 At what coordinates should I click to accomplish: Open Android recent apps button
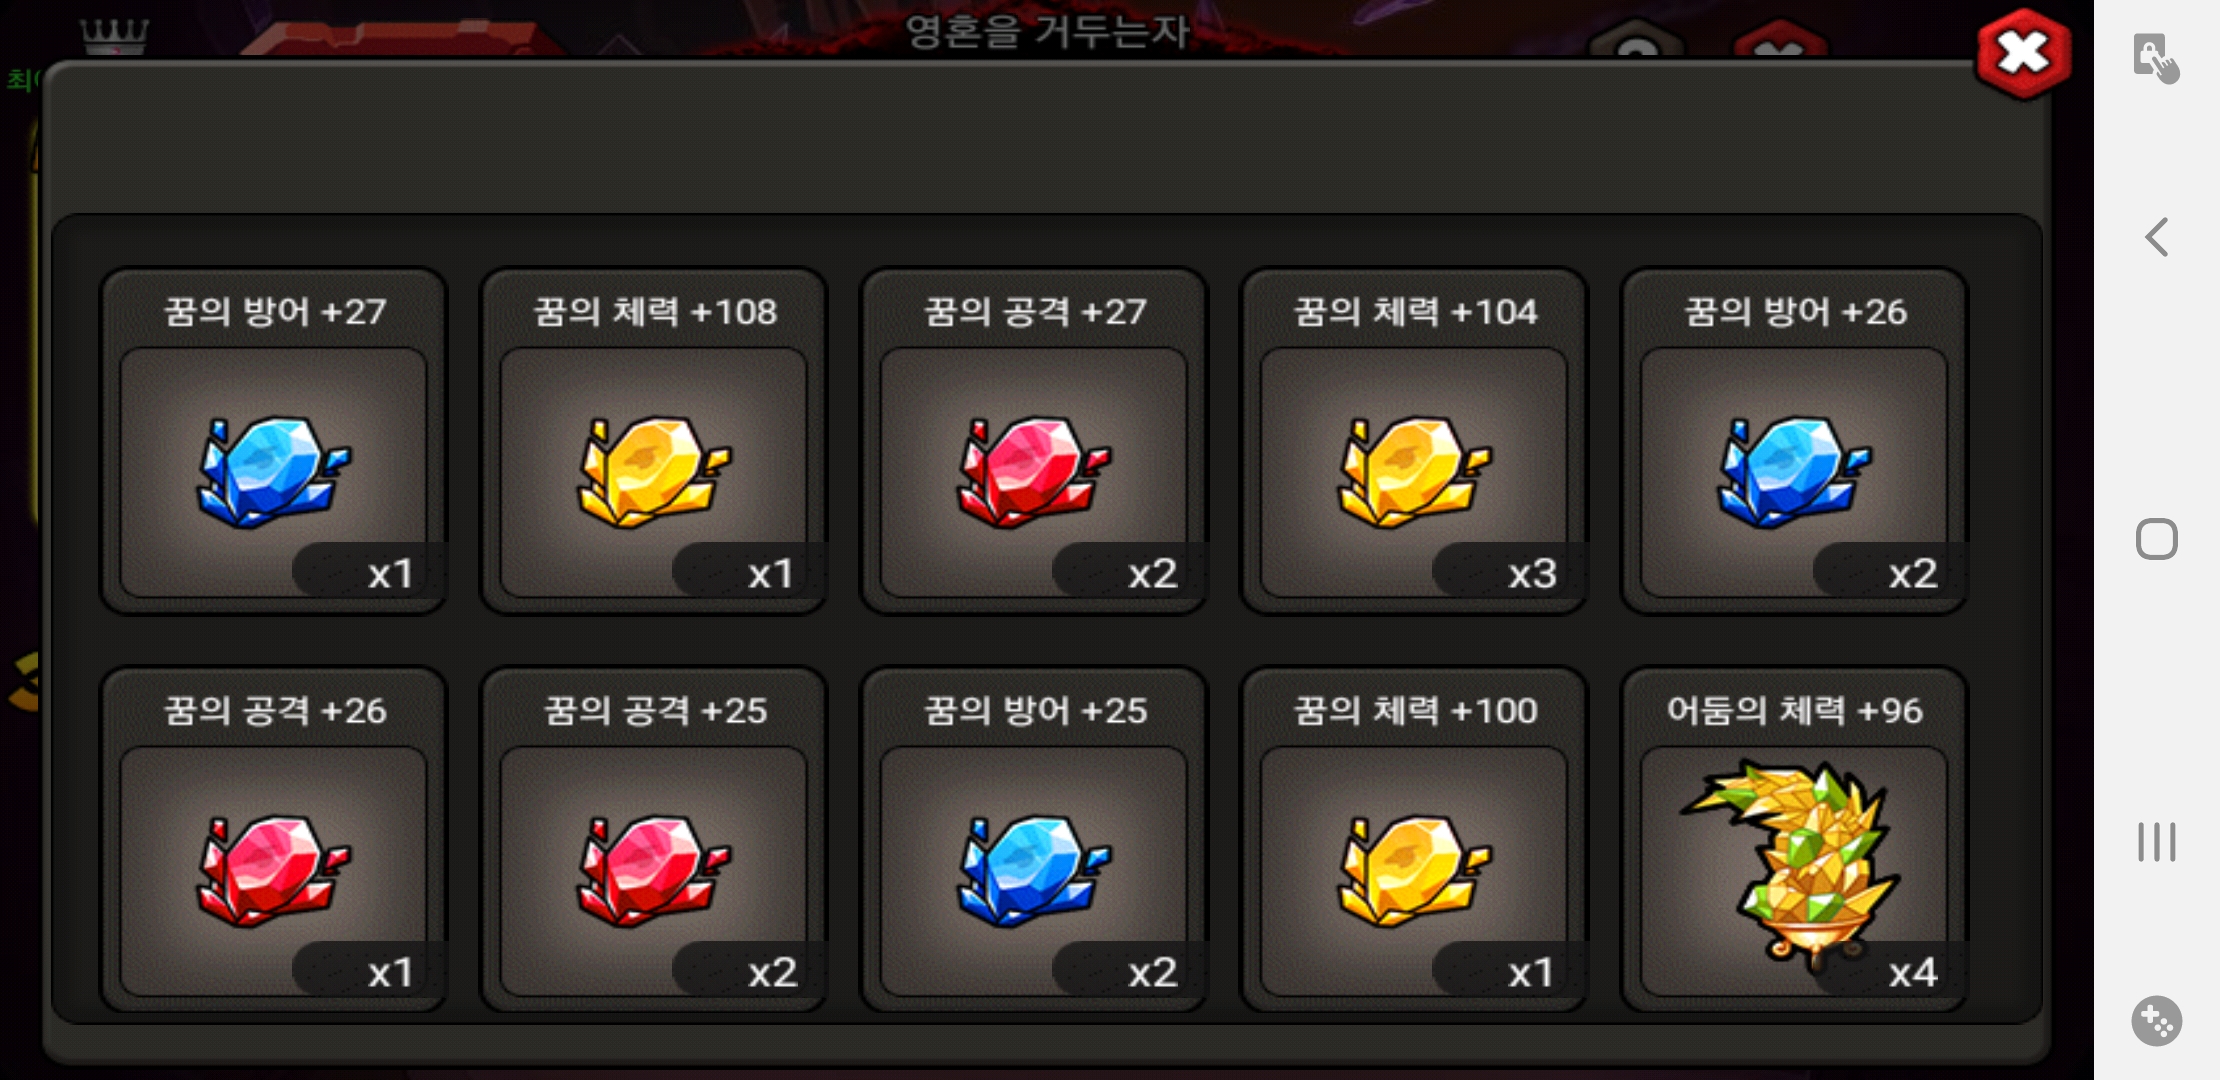point(2157,842)
